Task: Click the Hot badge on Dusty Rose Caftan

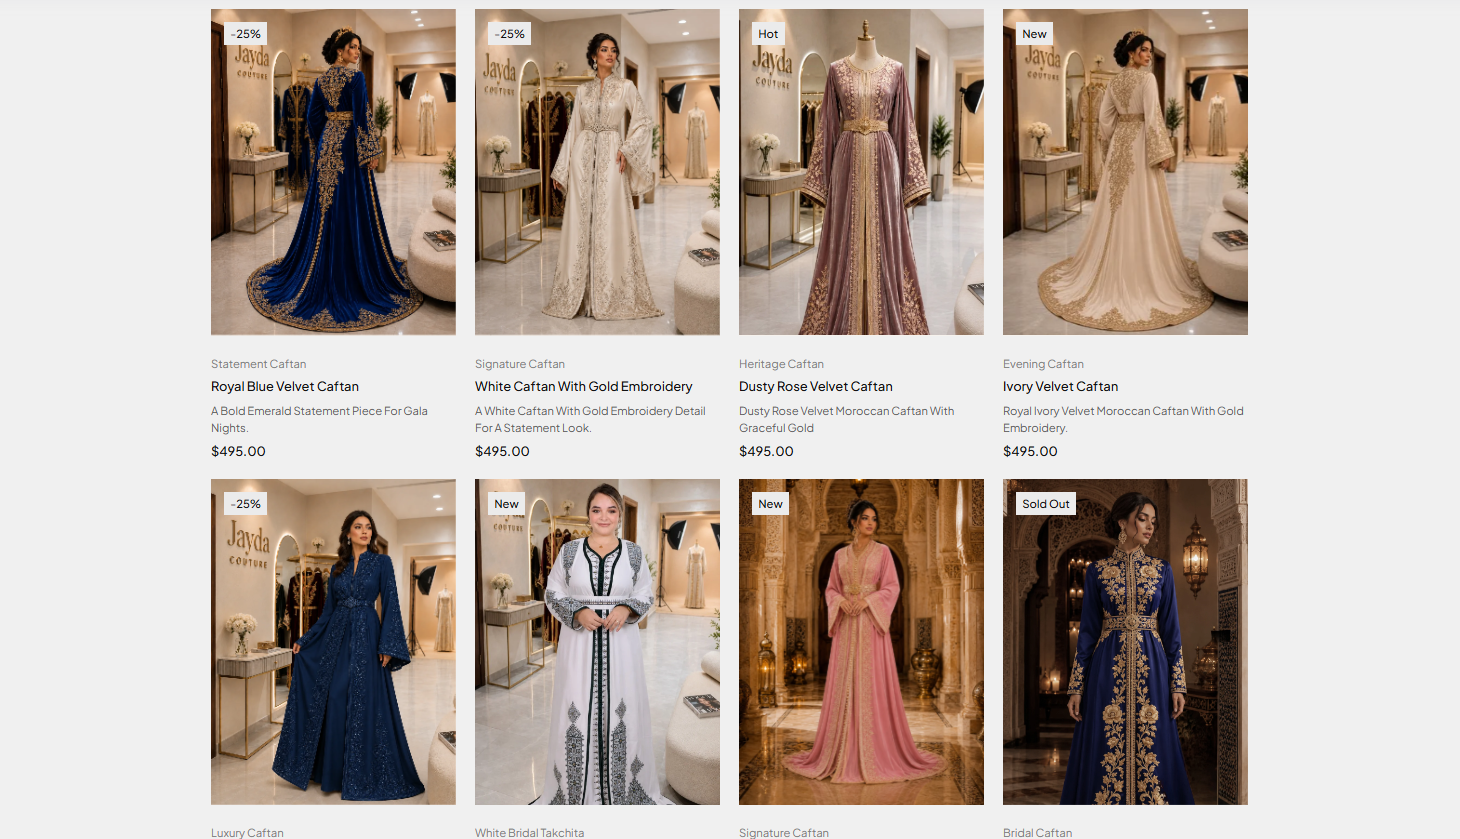Action: coord(768,34)
